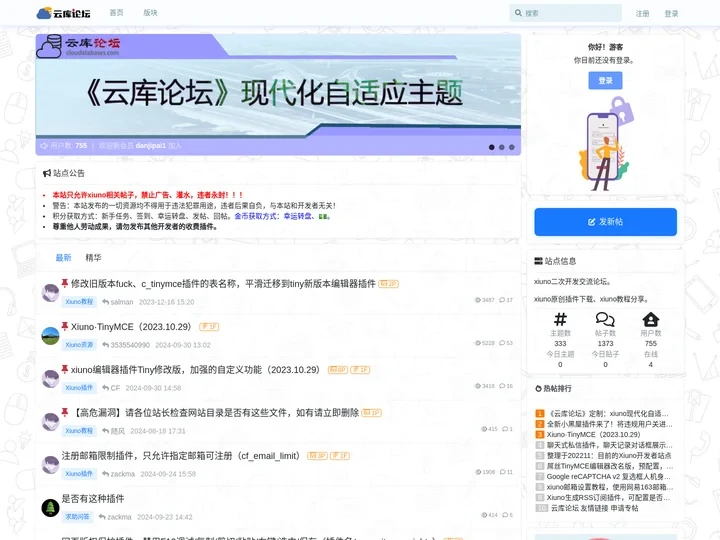Open hot post 全新小黑屋插件来了
The height and width of the screenshot is (540, 720).
[x=610, y=424]
